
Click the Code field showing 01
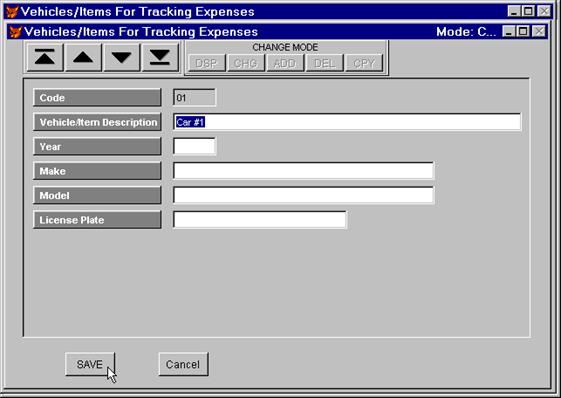(194, 98)
